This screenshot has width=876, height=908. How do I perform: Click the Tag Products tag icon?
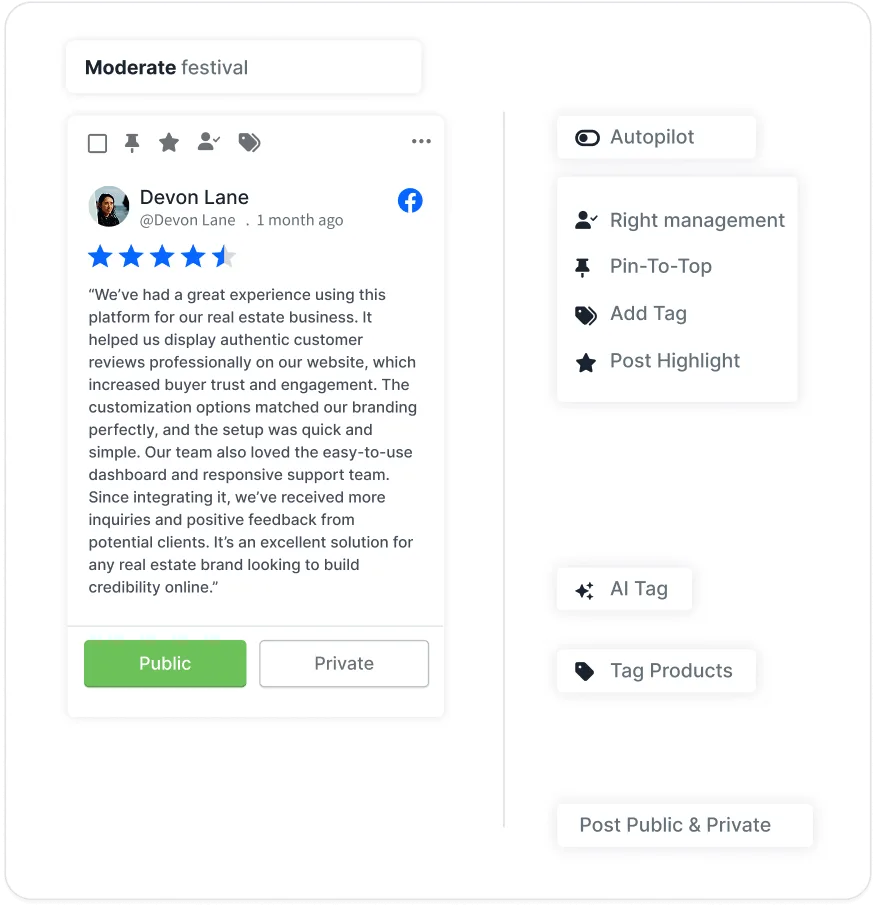click(584, 671)
